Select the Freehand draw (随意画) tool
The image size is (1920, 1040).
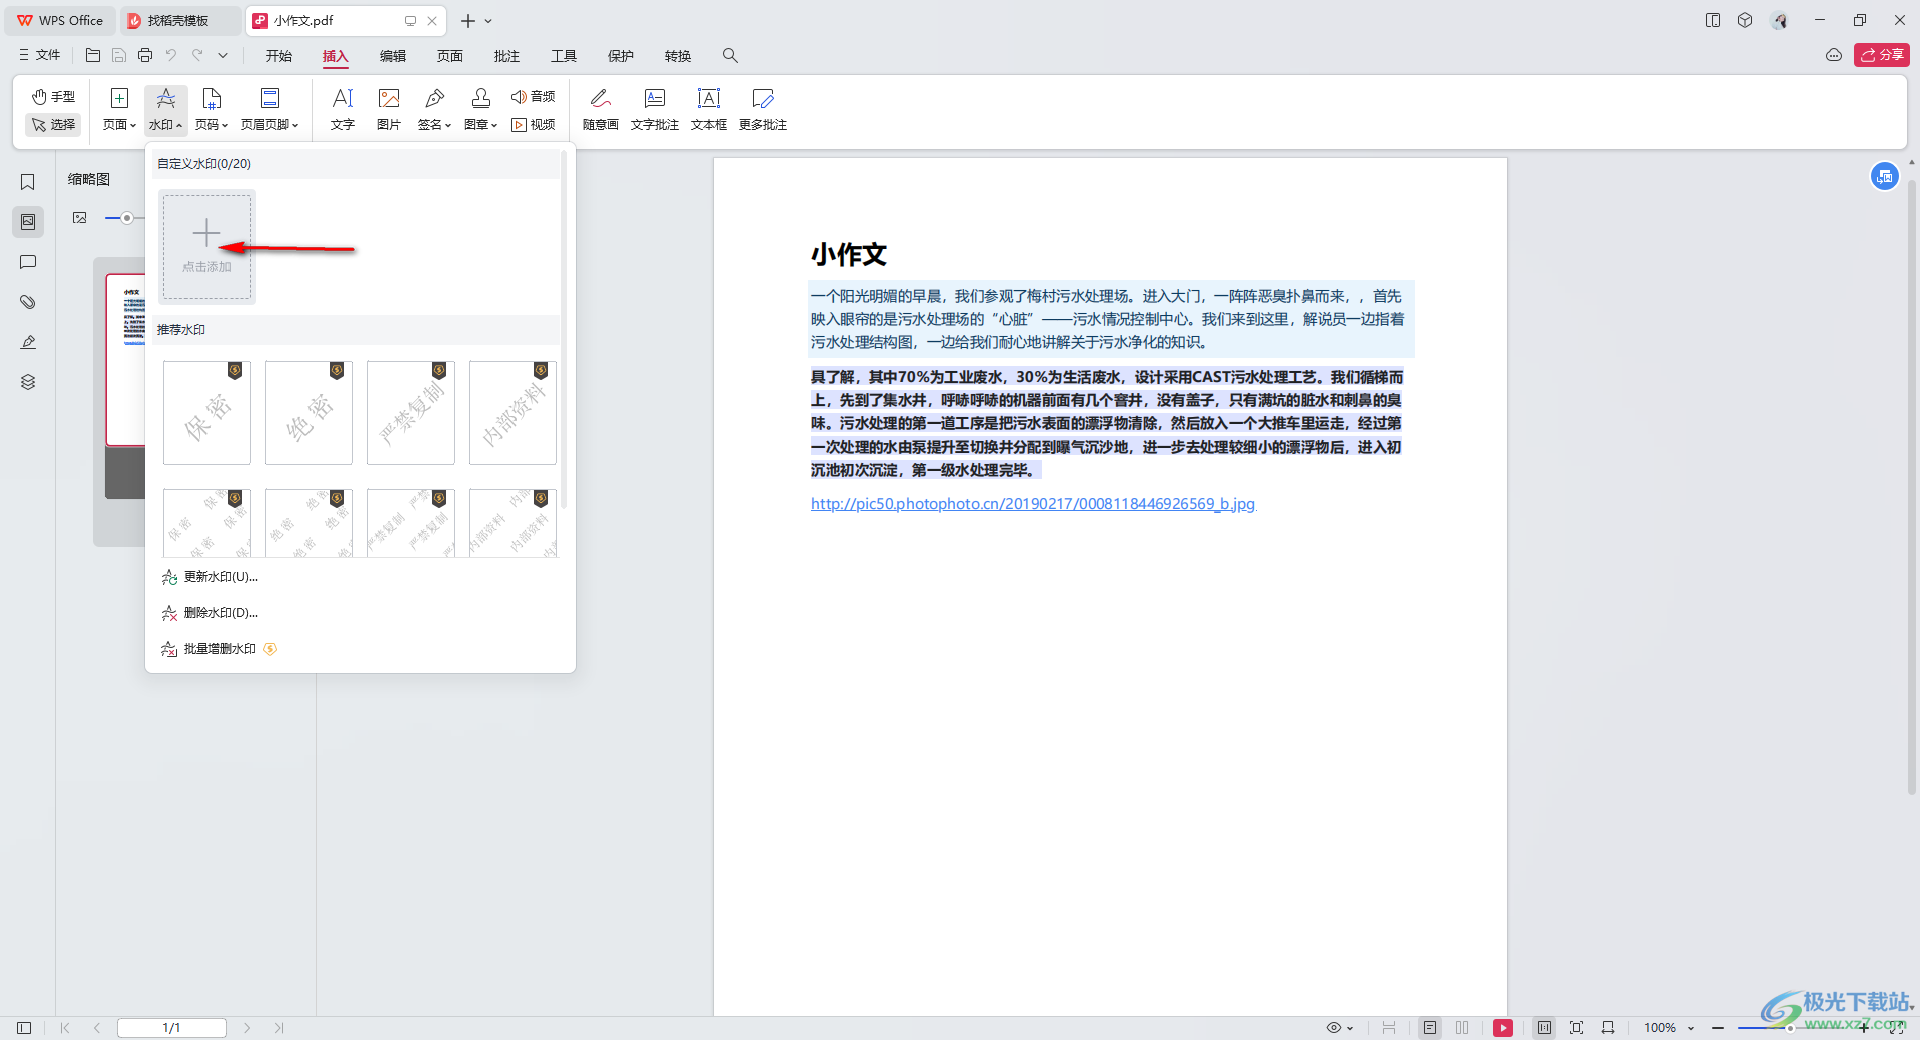pyautogui.click(x=601, y=110)
